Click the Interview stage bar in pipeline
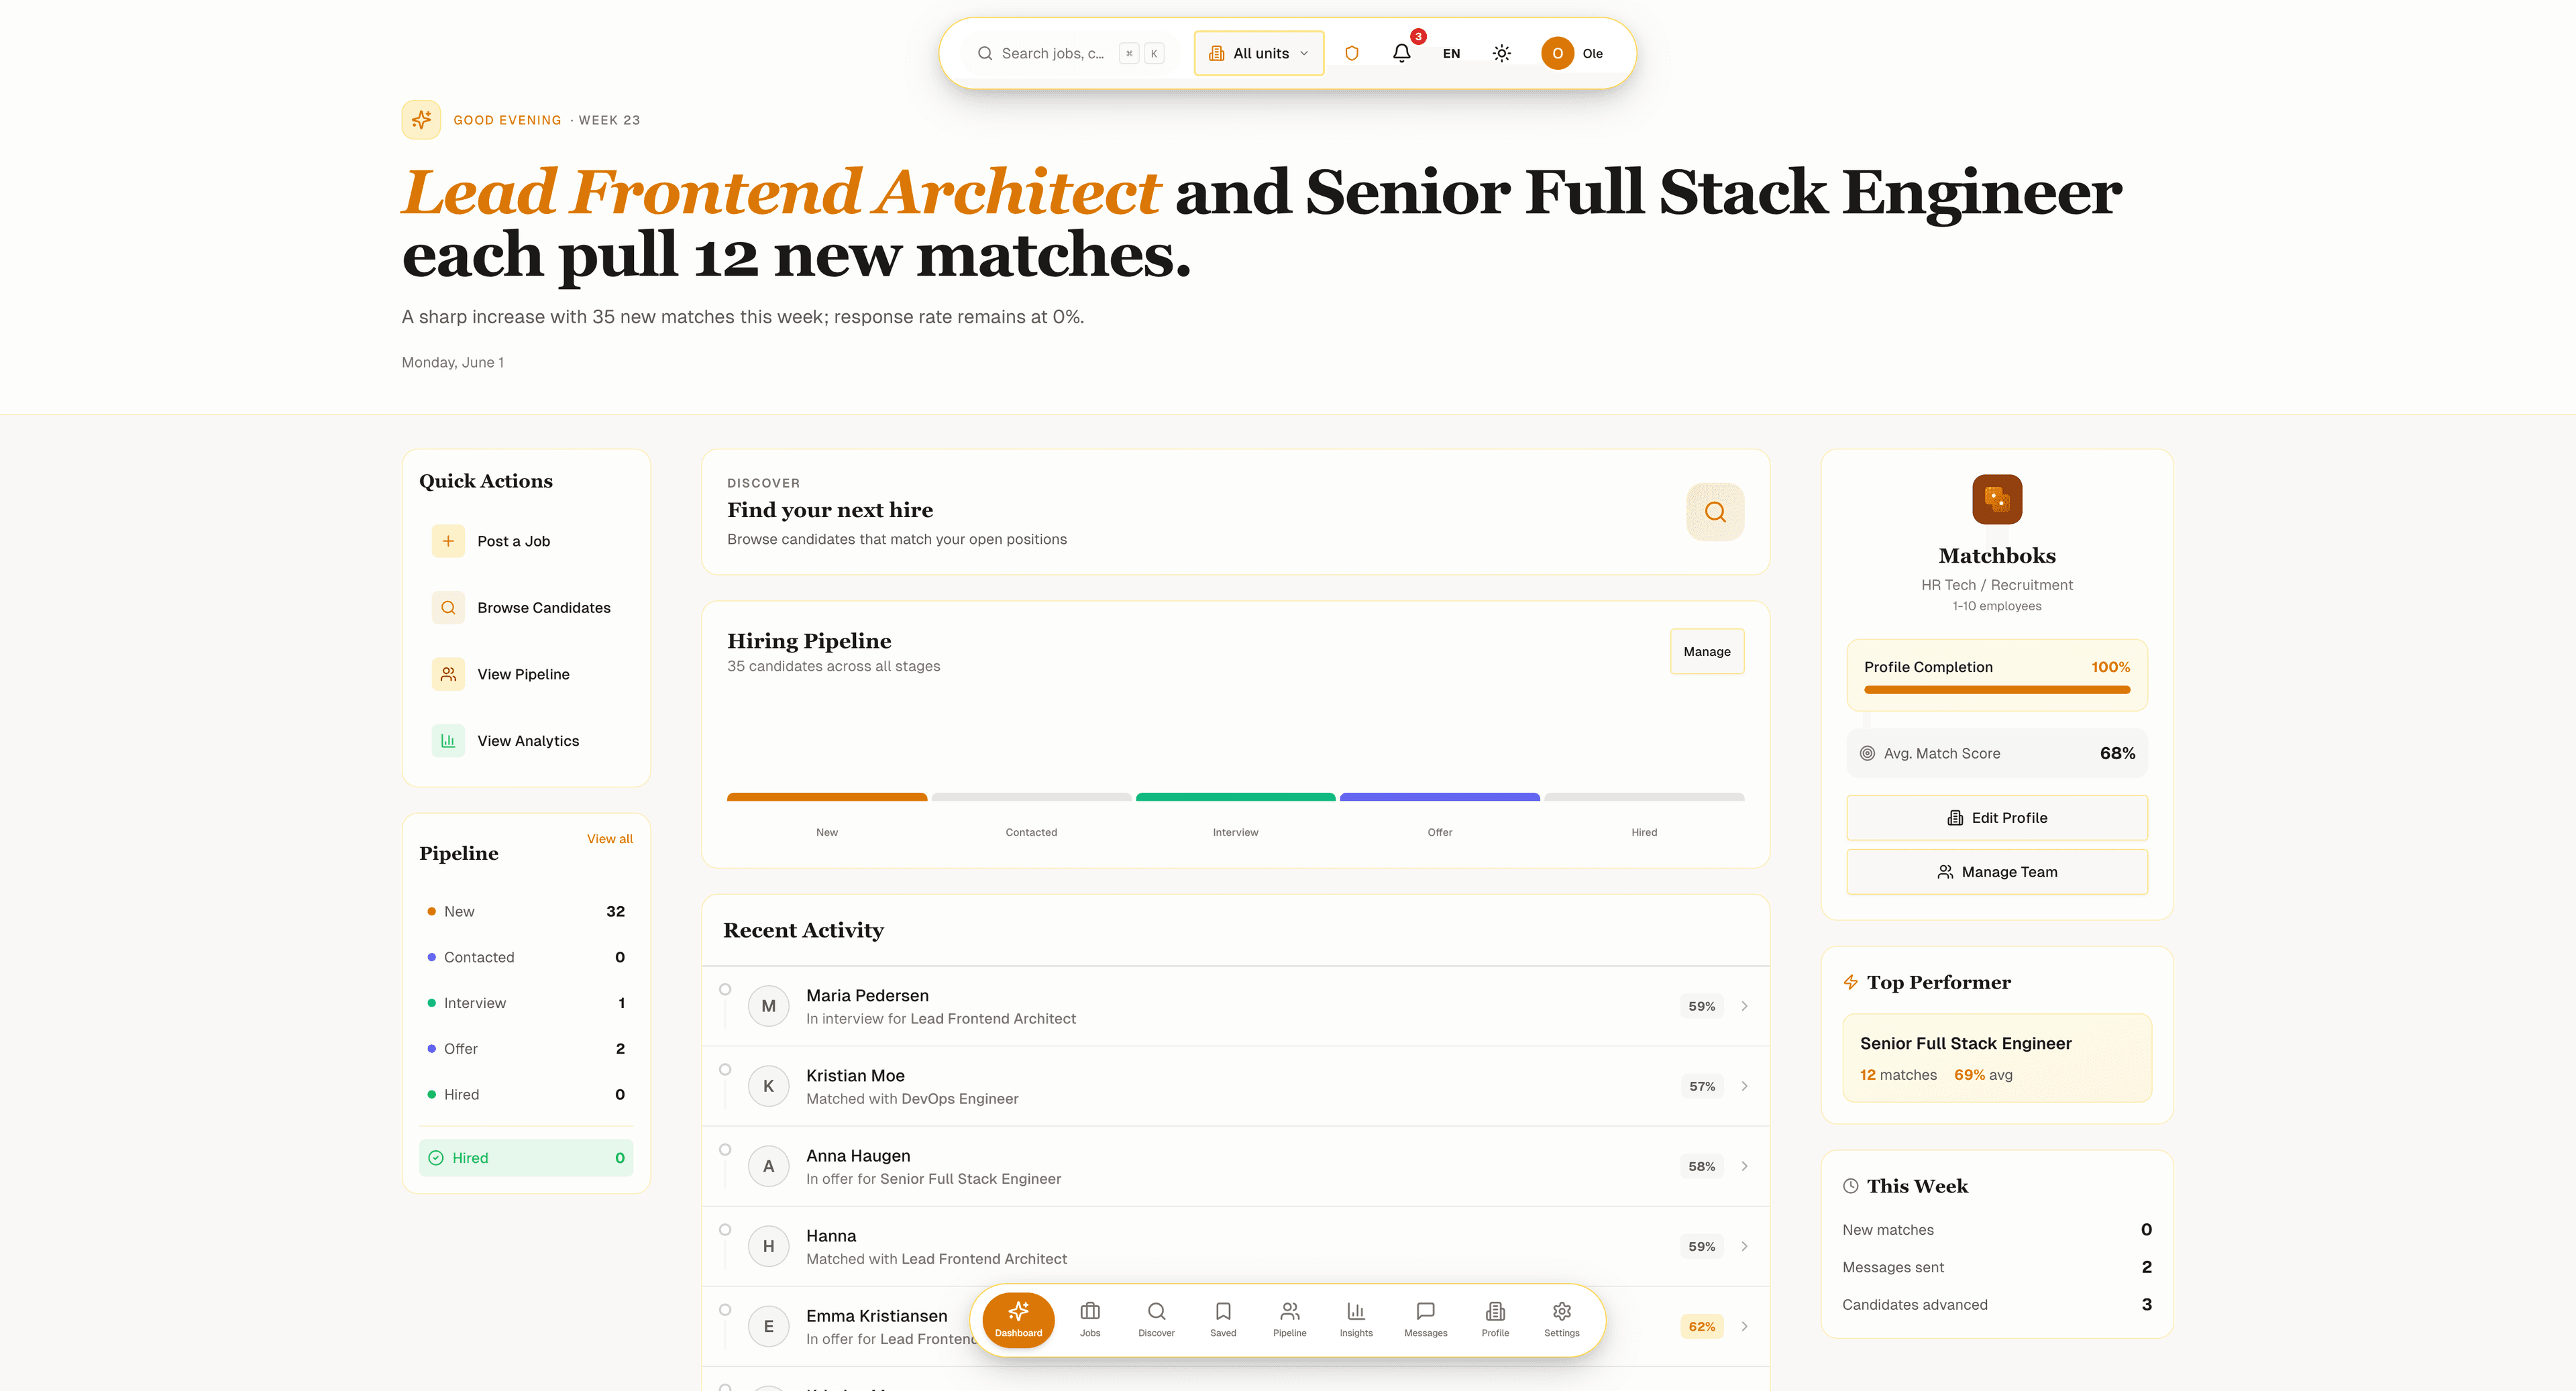This screenshot has width=2576, height=1391. tap(1235, 797)
